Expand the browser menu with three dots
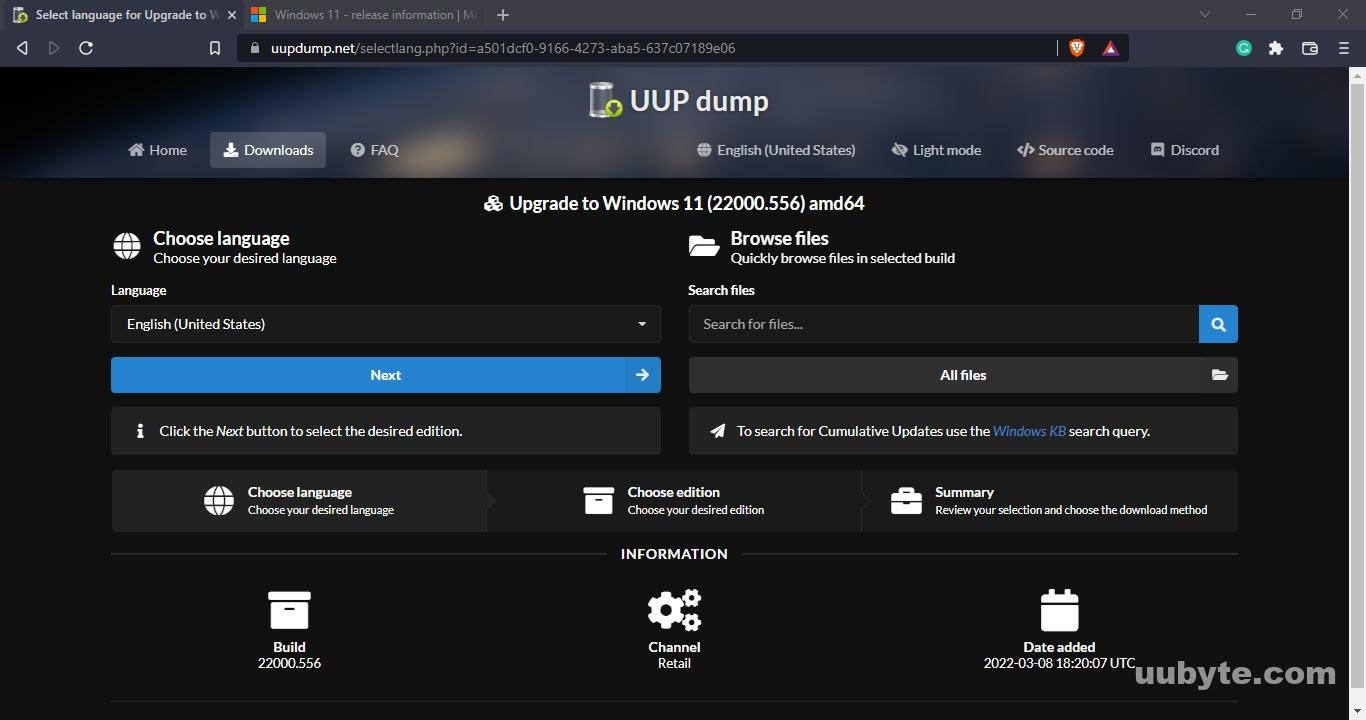This screenshot has height=720, width=1366. (1343, 47)
